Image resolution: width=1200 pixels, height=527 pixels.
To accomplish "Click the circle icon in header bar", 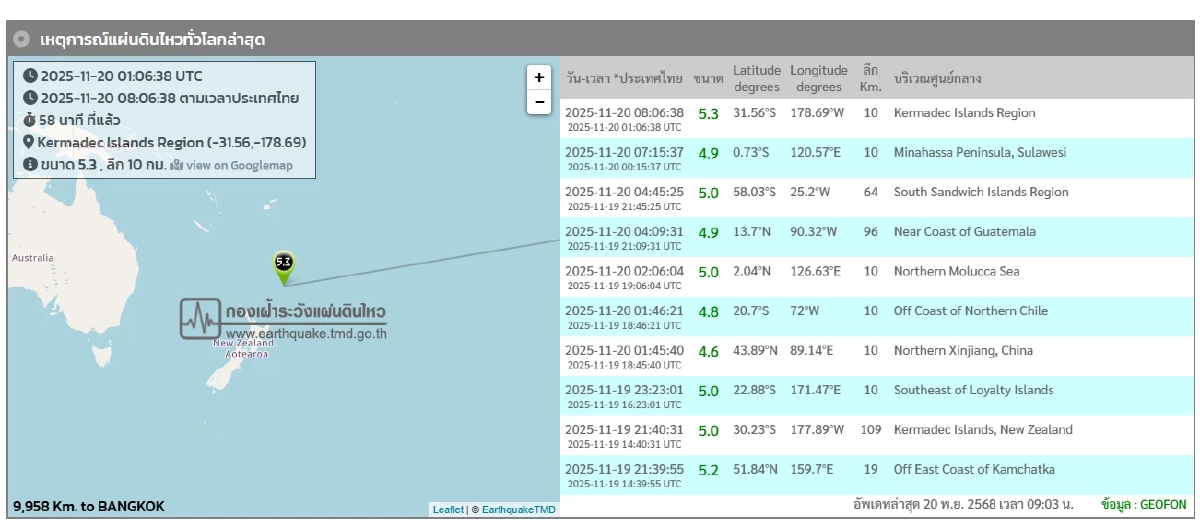I will coord(21,40).
